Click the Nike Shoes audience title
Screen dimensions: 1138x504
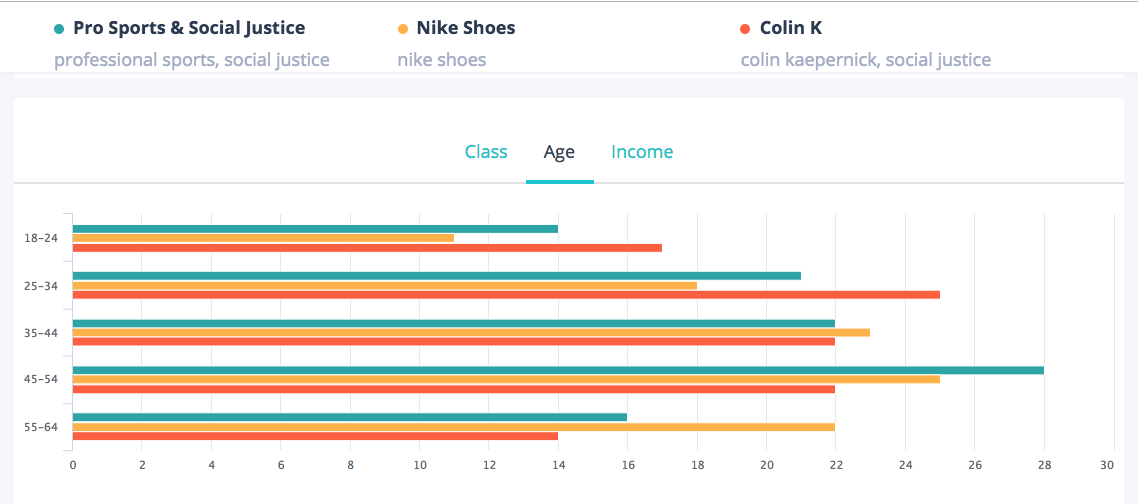click(466, 28)
